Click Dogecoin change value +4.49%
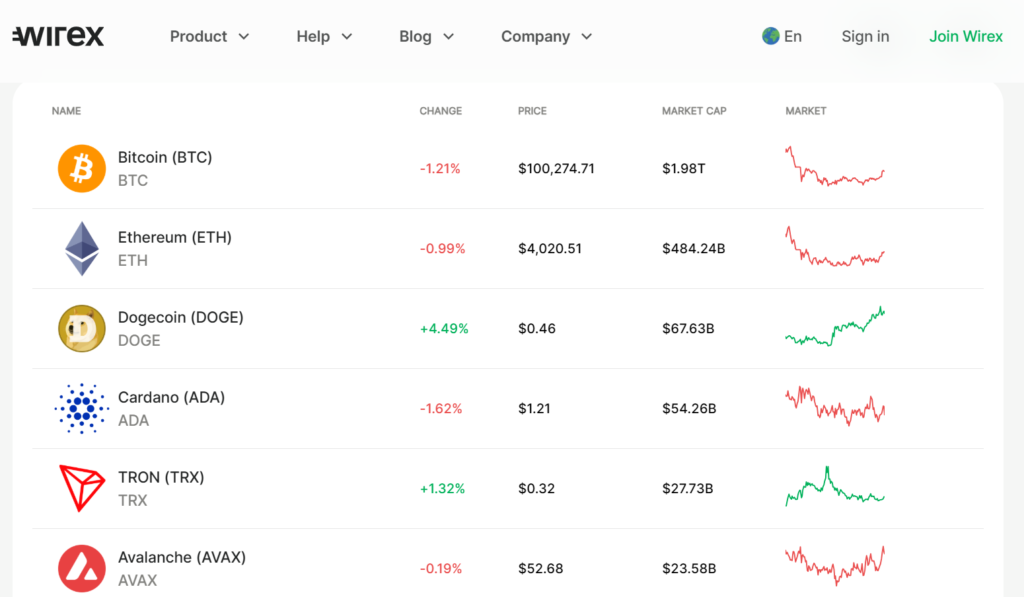Image resolution: width=1024 pixels, height=597 pixels. coord(444,329)
